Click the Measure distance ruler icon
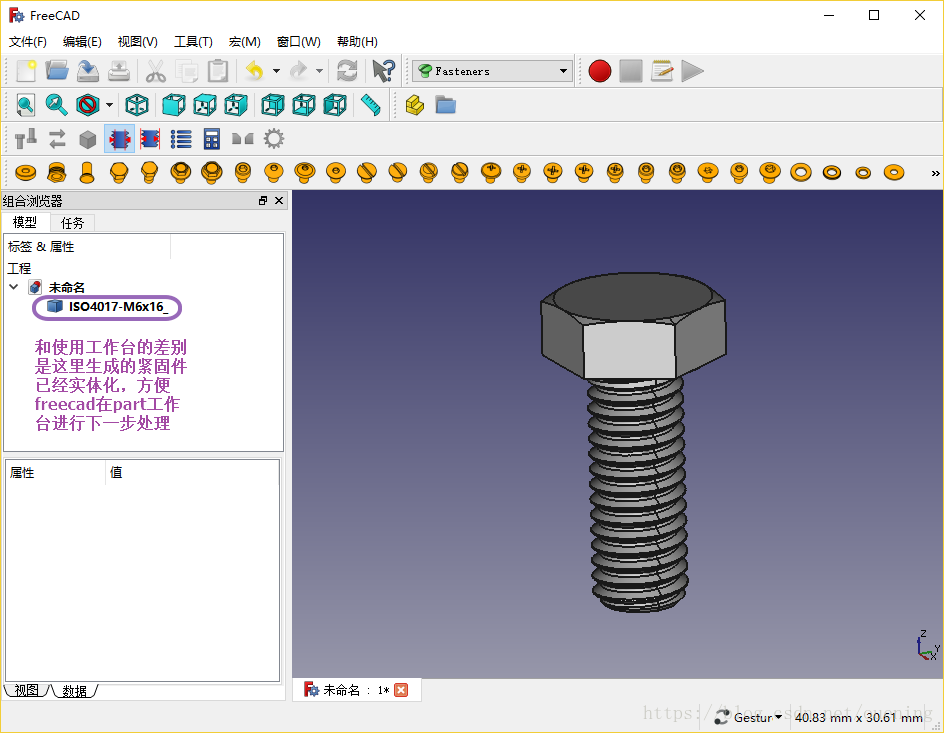The width and height of the screenshot is (944, 733). tap(371, 105)
